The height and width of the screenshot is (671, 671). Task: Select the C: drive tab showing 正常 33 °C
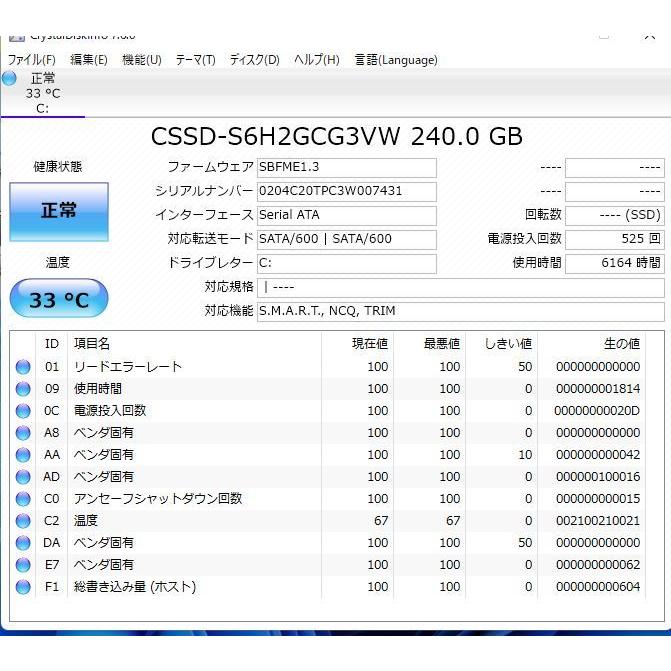pyautogui.click(x=43, y=93)
